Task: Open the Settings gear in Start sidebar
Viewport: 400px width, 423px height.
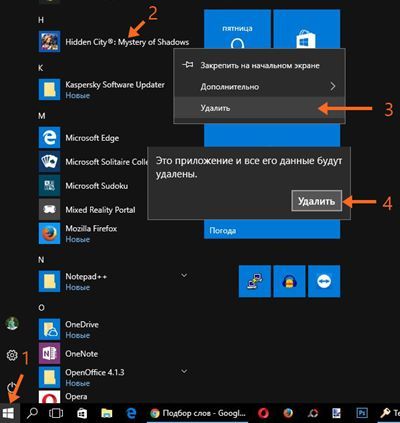Action: click(12, 355)
